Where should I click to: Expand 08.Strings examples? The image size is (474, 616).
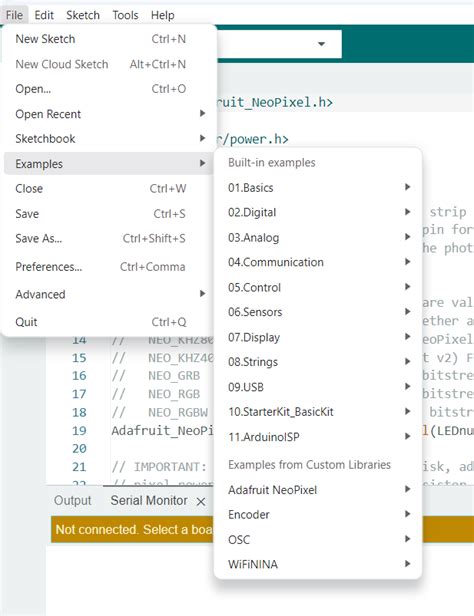pyautogui.click(x=318, y=362)
